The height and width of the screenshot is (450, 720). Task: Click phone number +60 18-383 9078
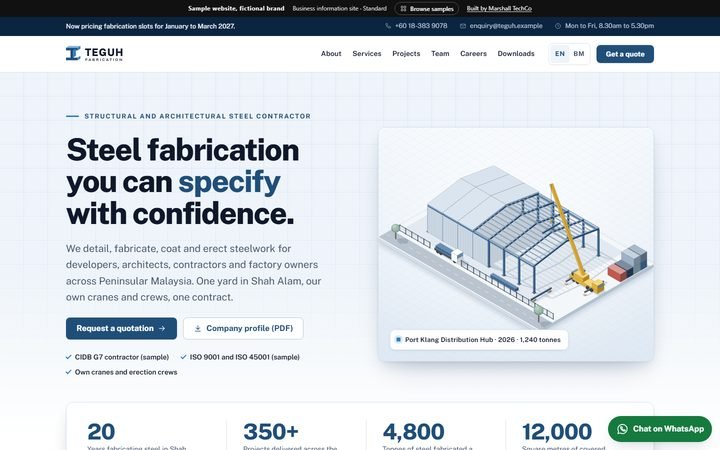[421, 26]
